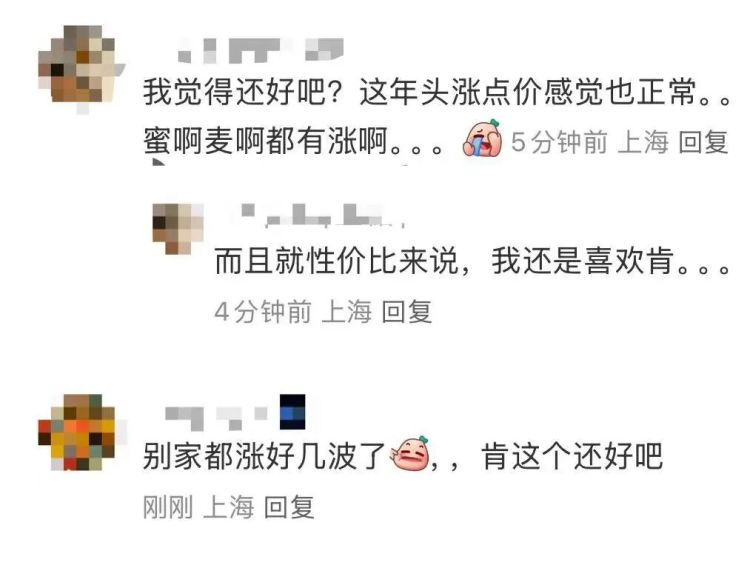The width and height of the screenshot is (750, 568).
Task: Tap 上海 location on the 5分钟前 comment
Action: [642, 142]
